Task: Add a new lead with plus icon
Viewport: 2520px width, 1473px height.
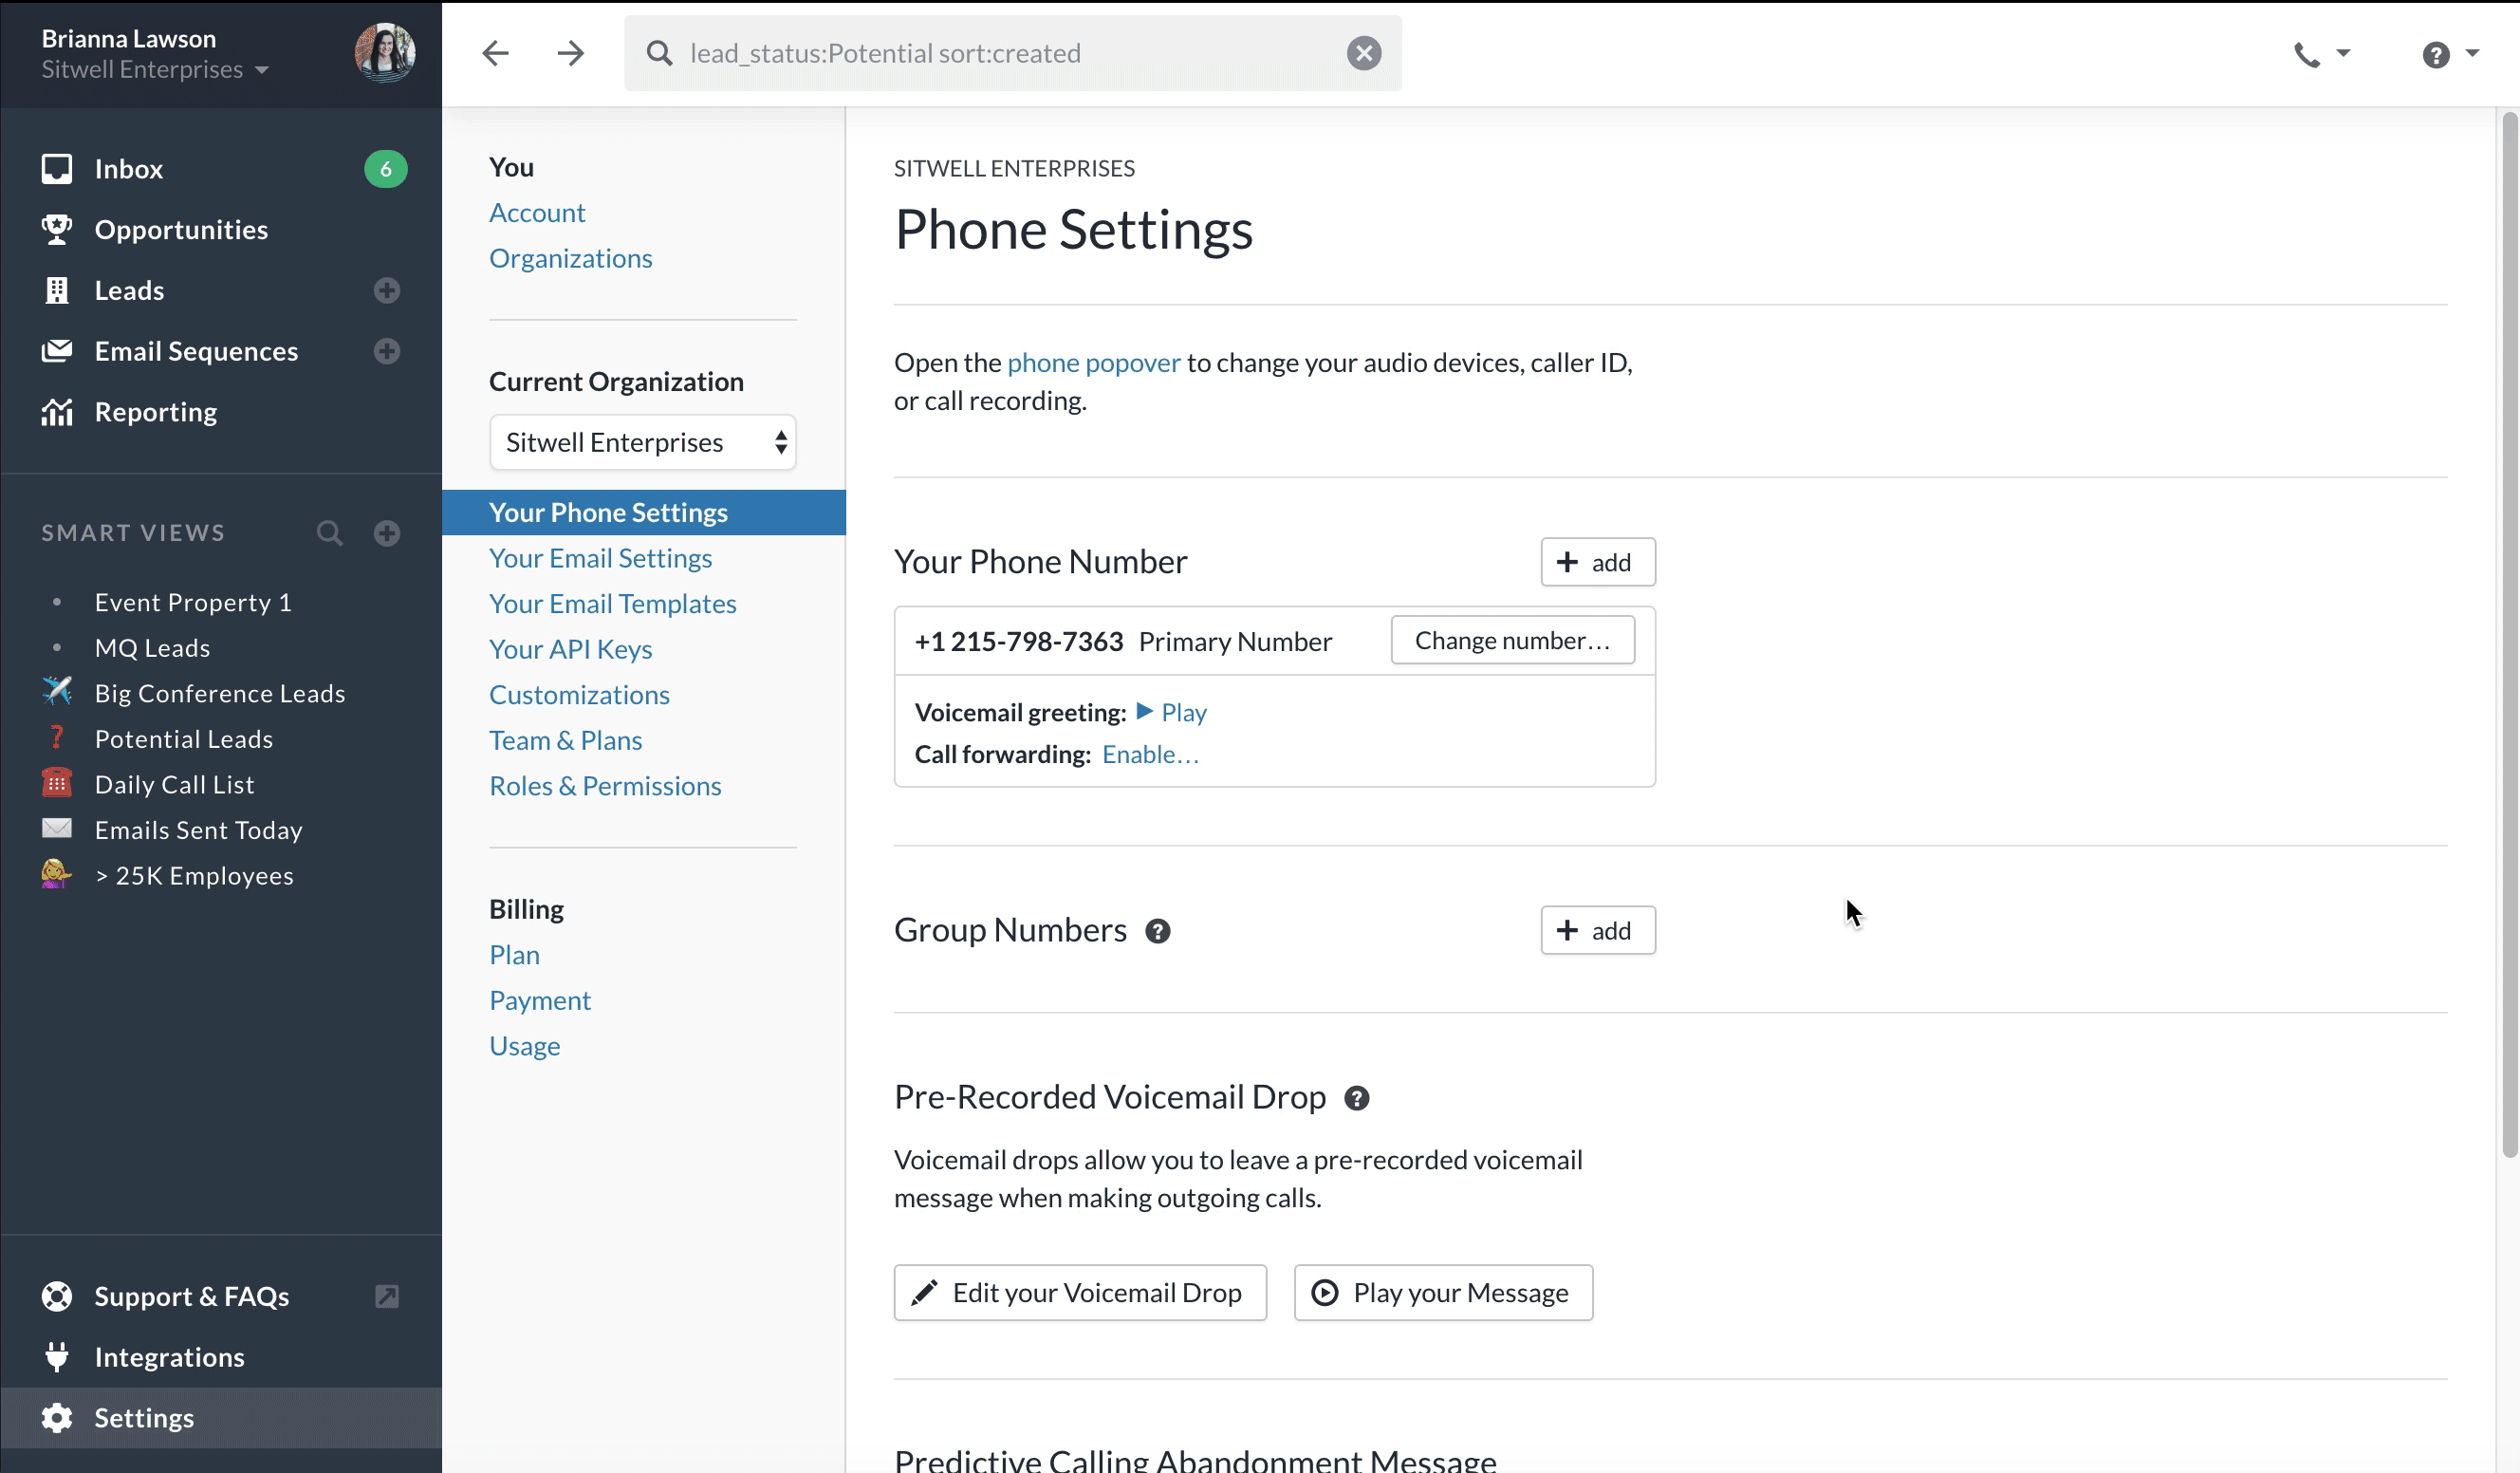Action: coord(387,290)
